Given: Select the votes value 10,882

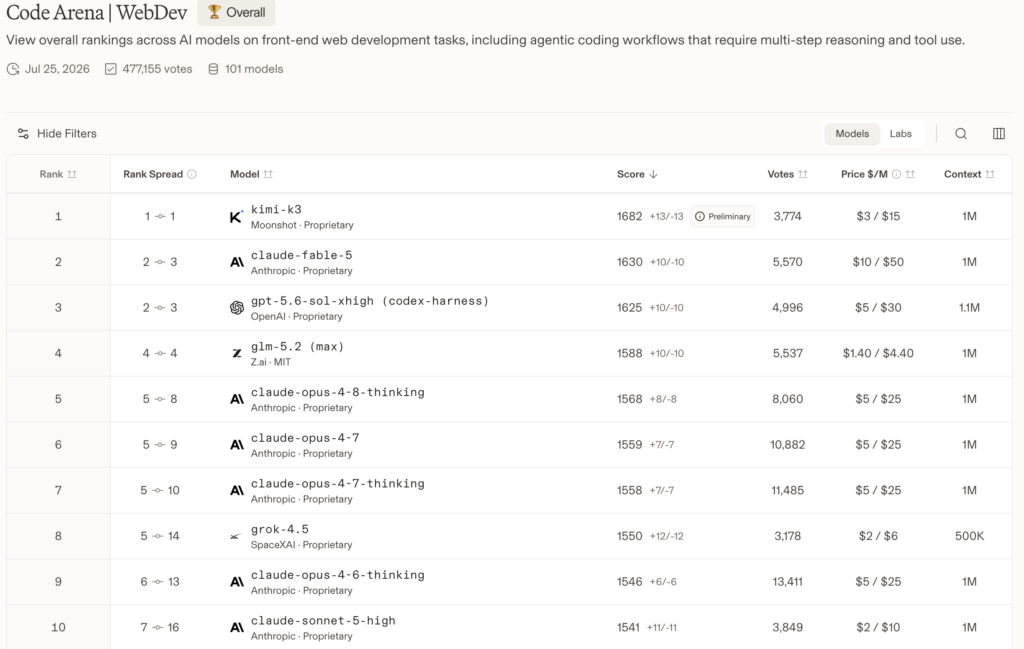Looking at the screenshot, I should click(x=788, y=445).
